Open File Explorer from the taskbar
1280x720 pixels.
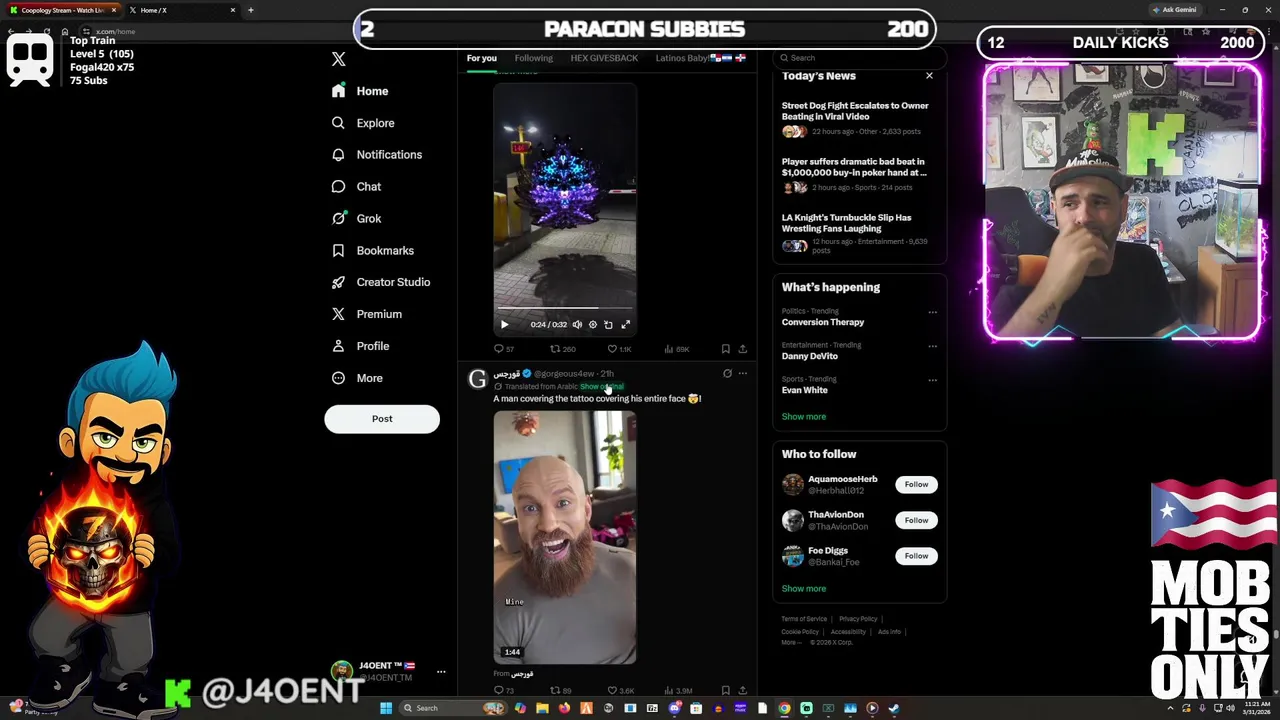pos(542,708)
